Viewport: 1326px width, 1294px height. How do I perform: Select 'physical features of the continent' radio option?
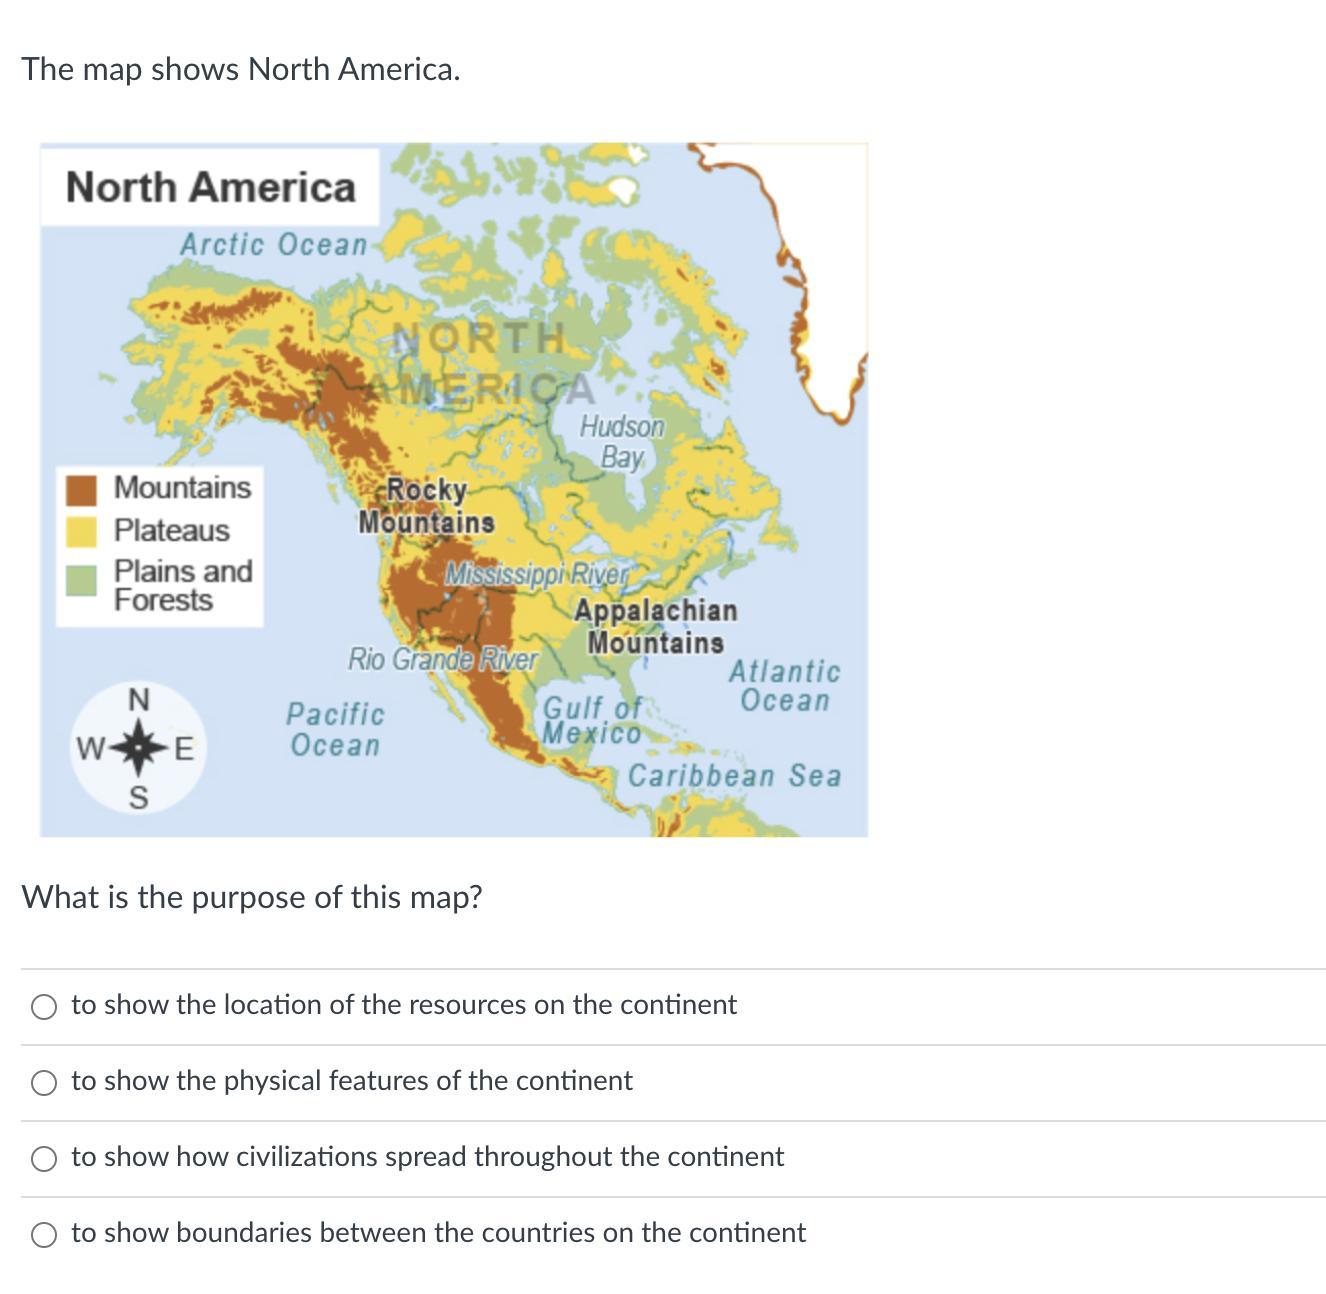(44, 1083)
